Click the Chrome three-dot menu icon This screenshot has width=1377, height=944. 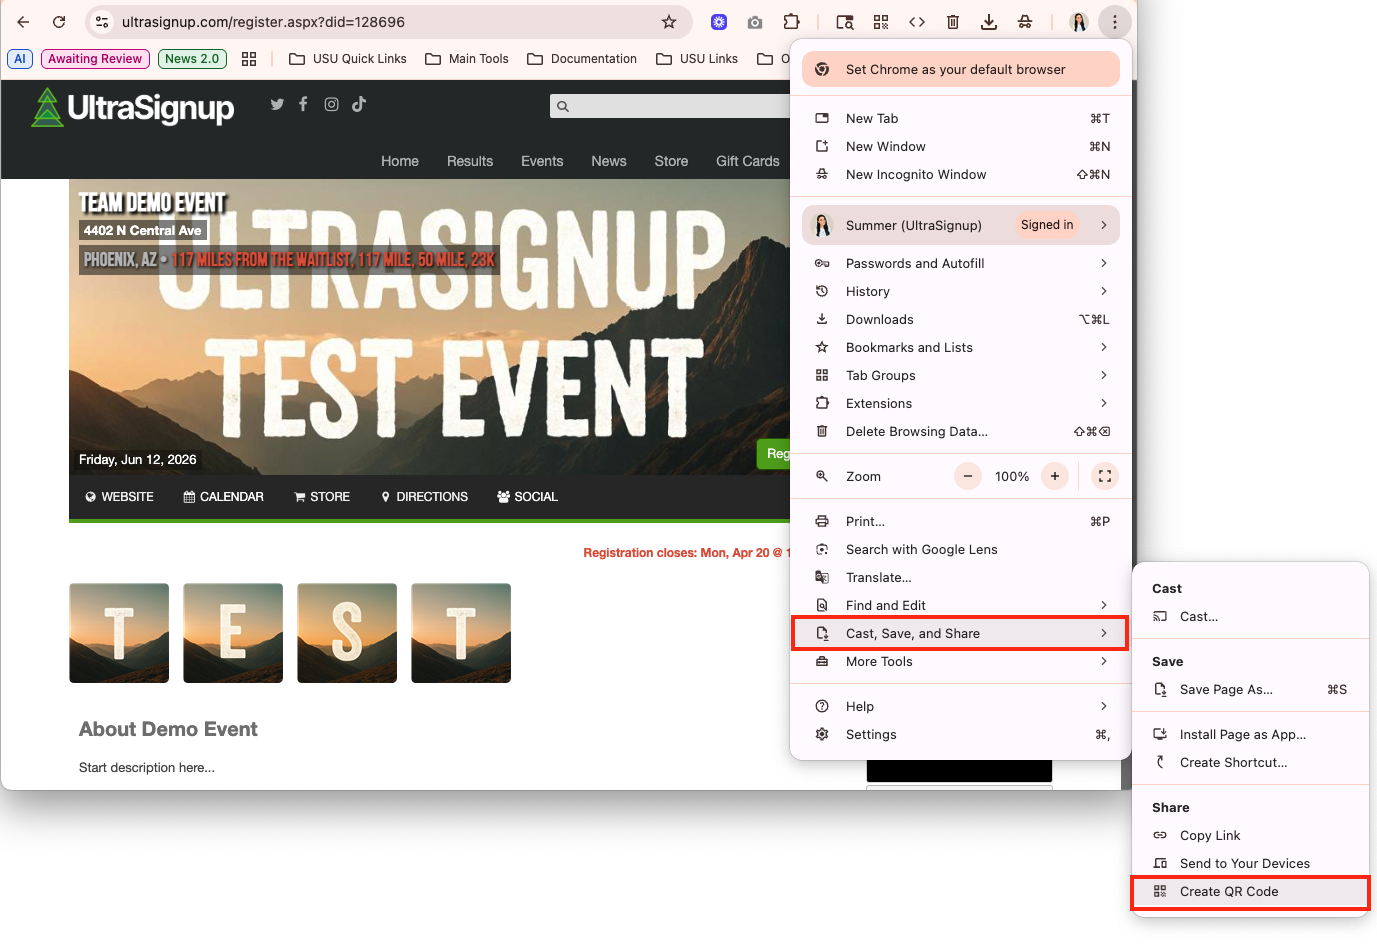point(1114,22)
